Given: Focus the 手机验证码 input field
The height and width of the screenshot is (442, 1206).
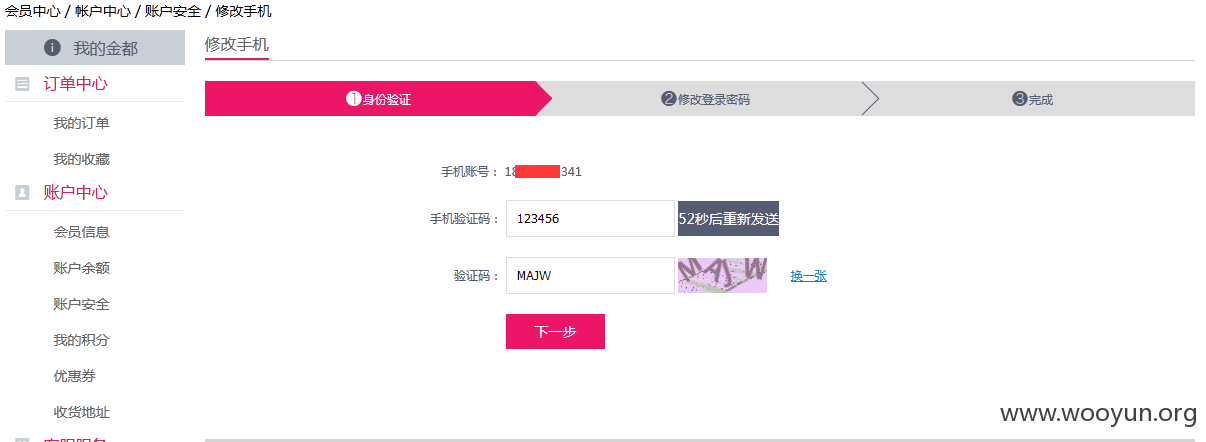Looking at the screenshot, I should [590, 218].
